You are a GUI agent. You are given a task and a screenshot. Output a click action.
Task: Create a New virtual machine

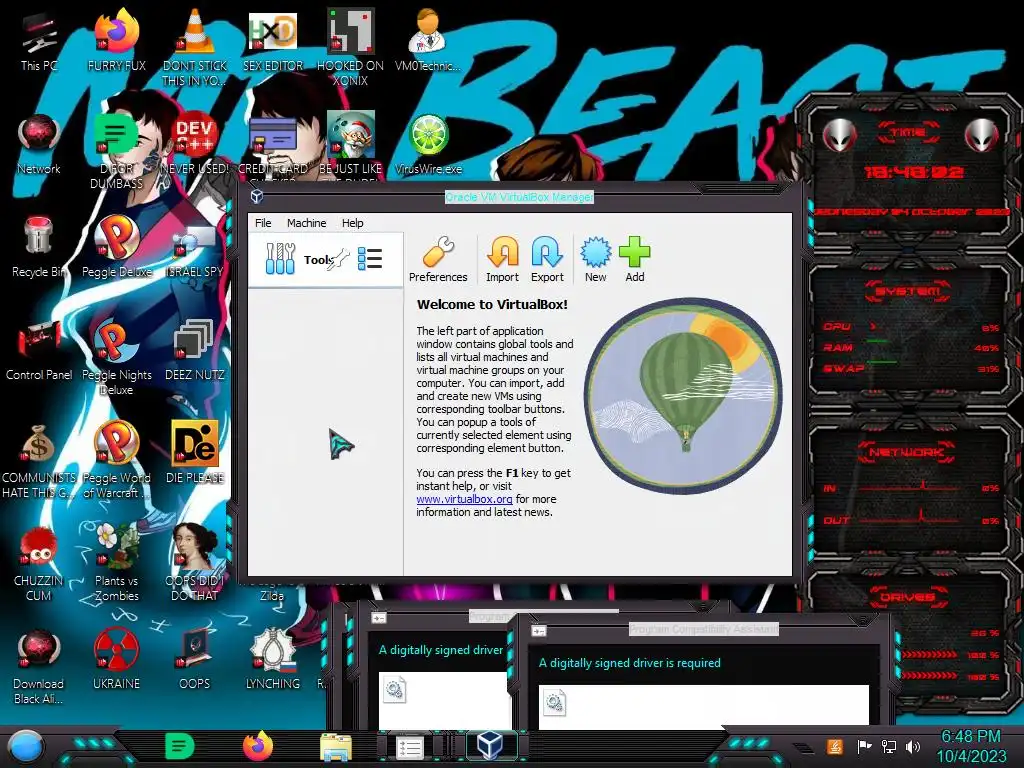point(596,259)
